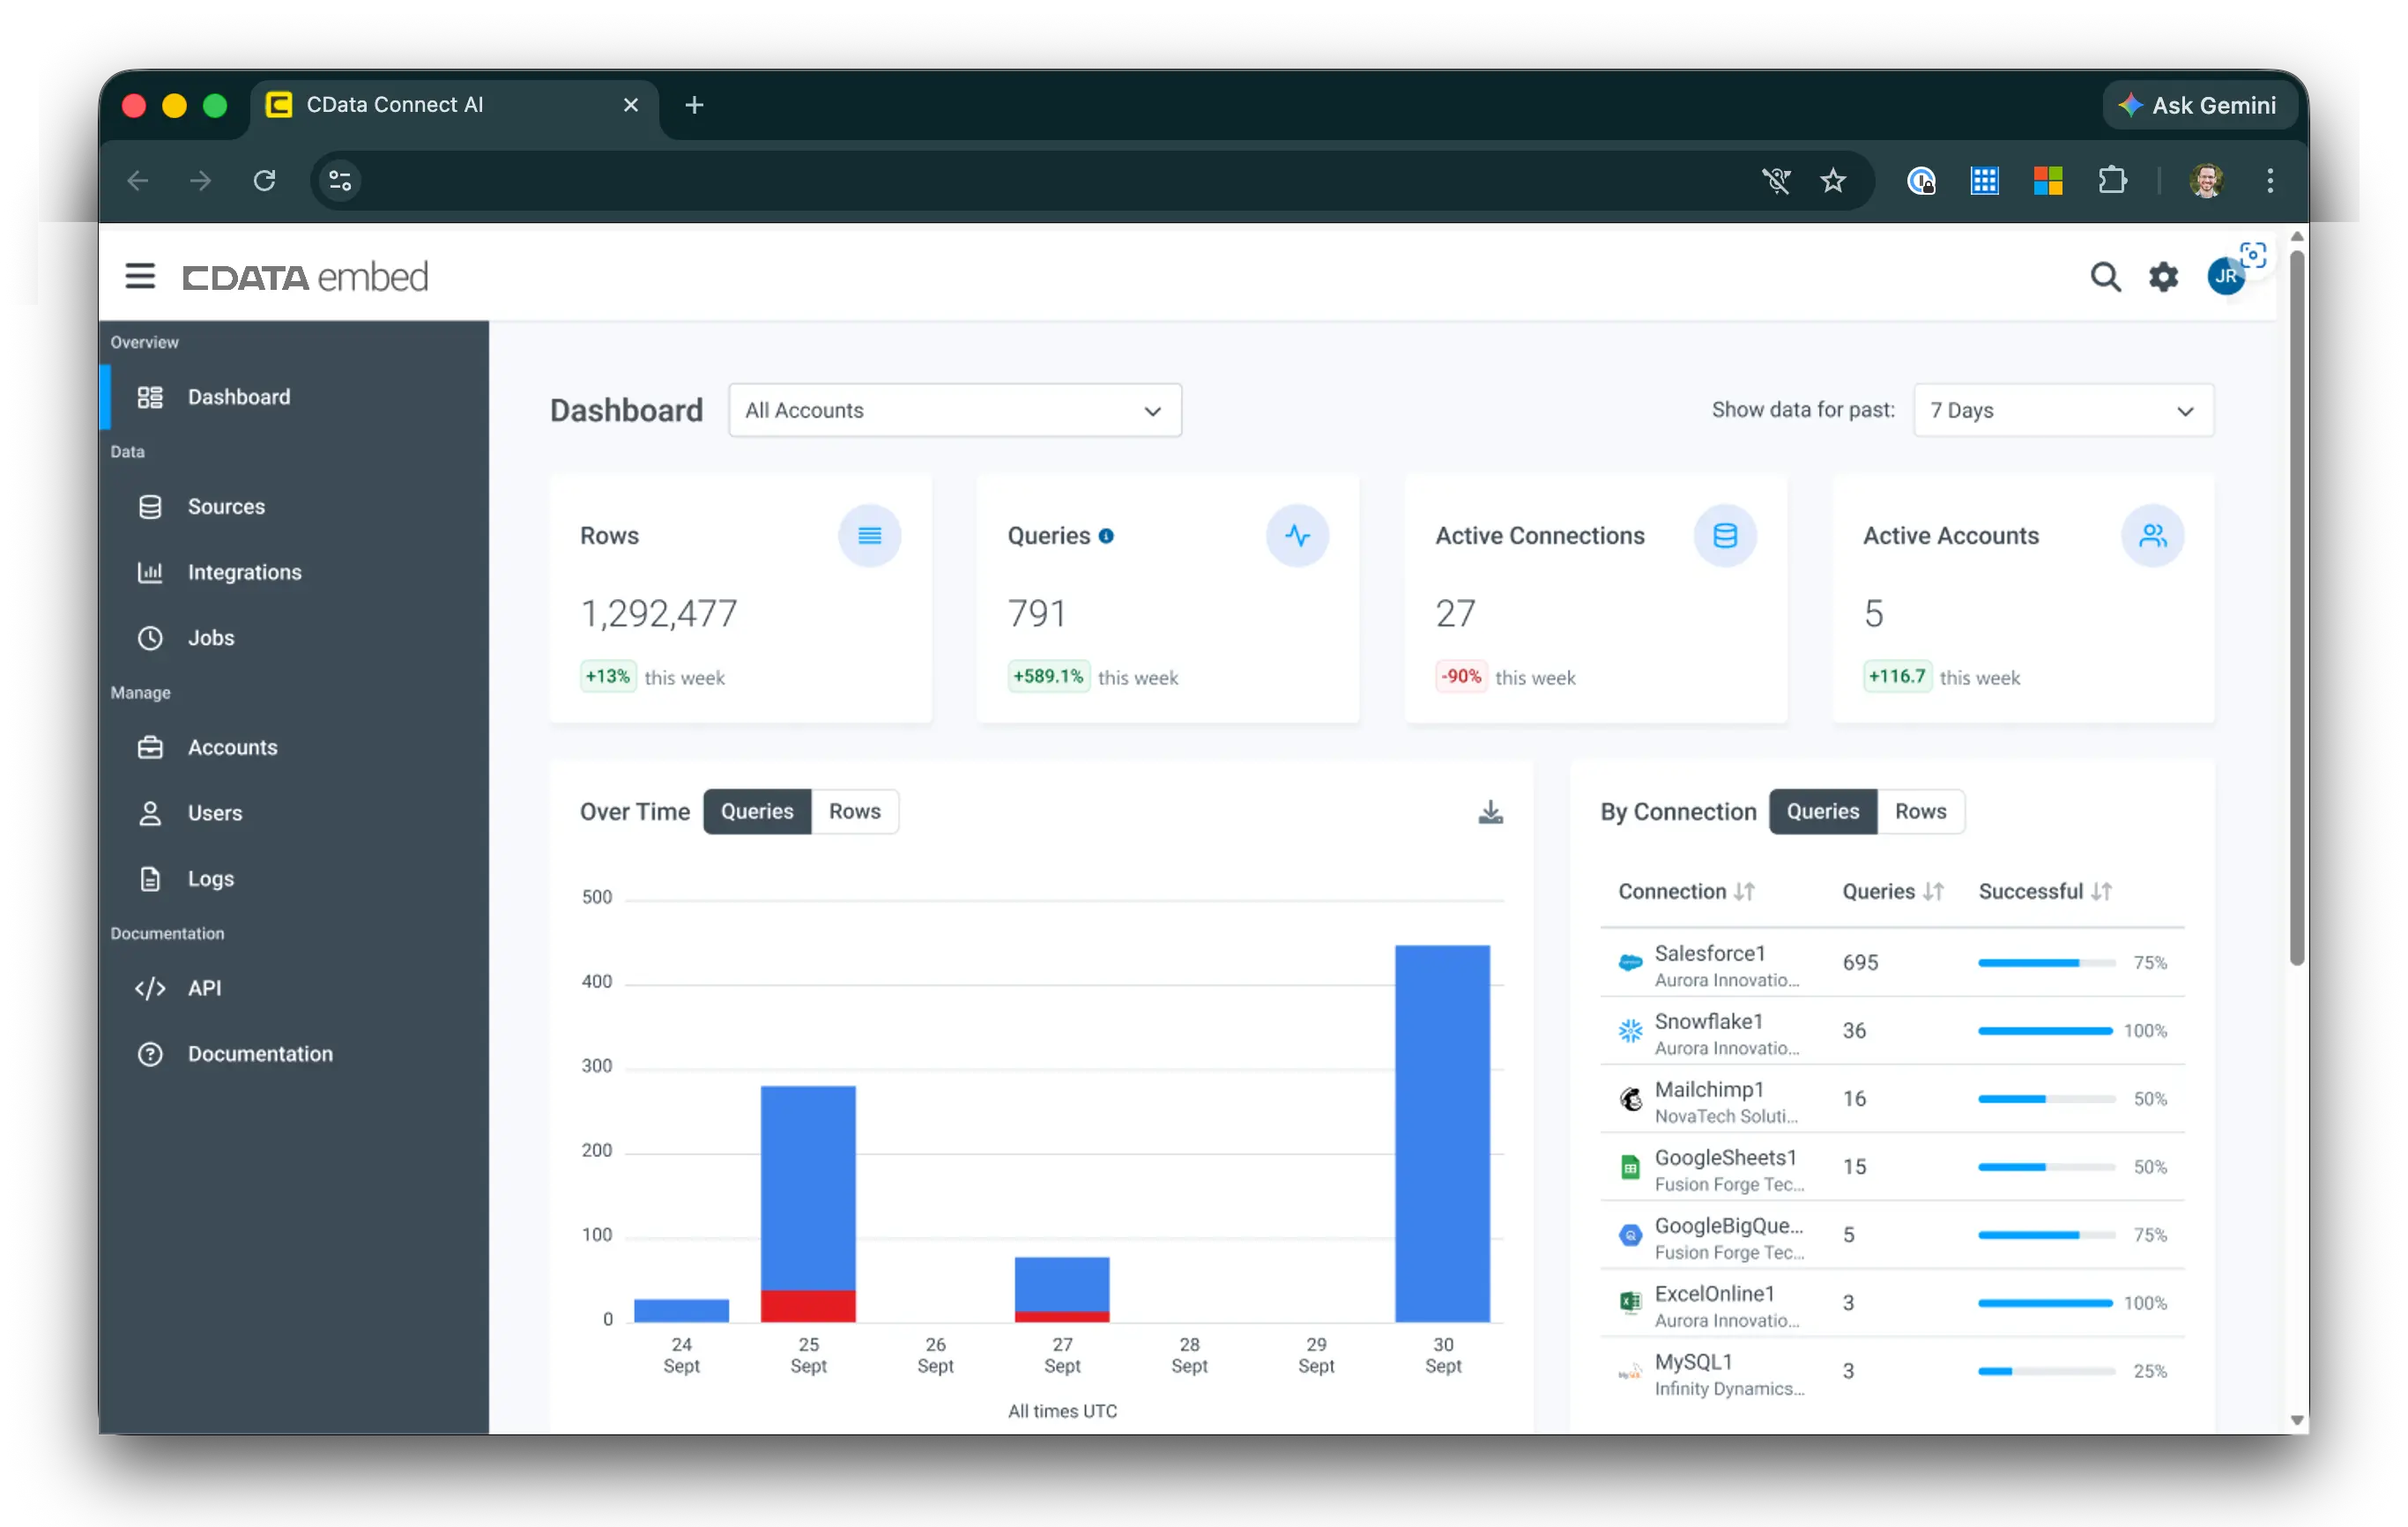The image size is (2408, 1527).
Task: Open the 7 Days time range dropdown
Action: 2062,410
